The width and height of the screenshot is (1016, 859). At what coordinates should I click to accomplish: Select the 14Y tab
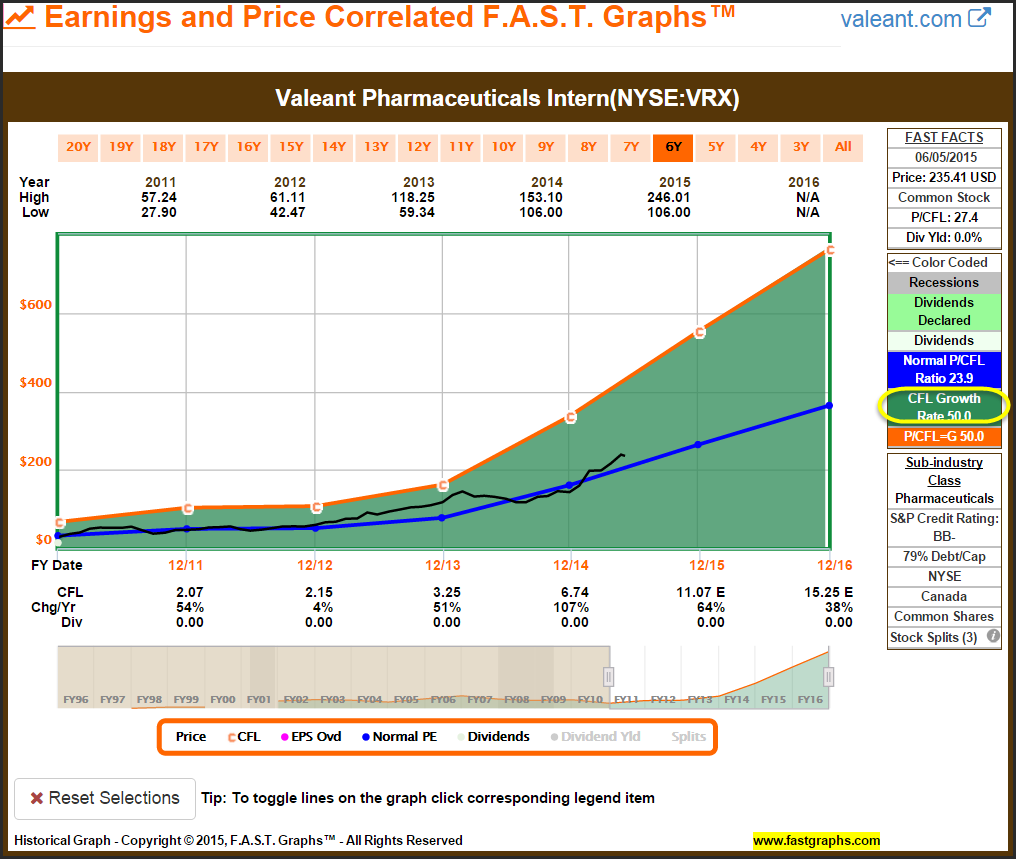pyautogui.click(x=334, y=147)
